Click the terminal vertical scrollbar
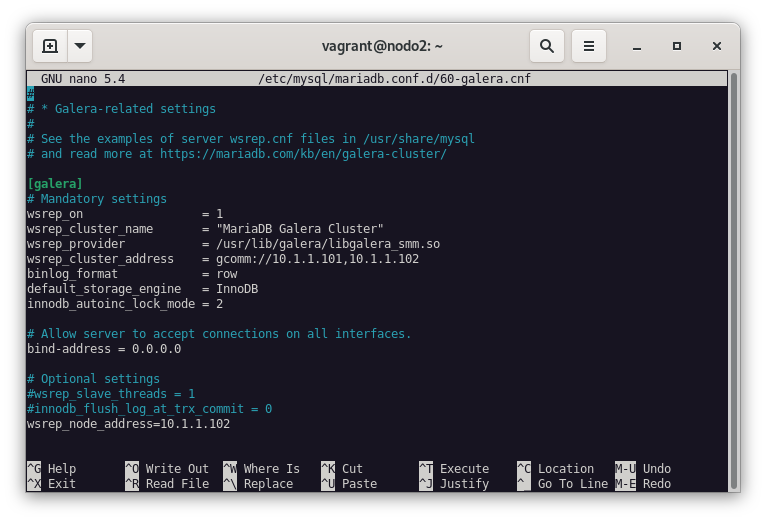Screen dimensions: 766x521 (x=734, y=280)
